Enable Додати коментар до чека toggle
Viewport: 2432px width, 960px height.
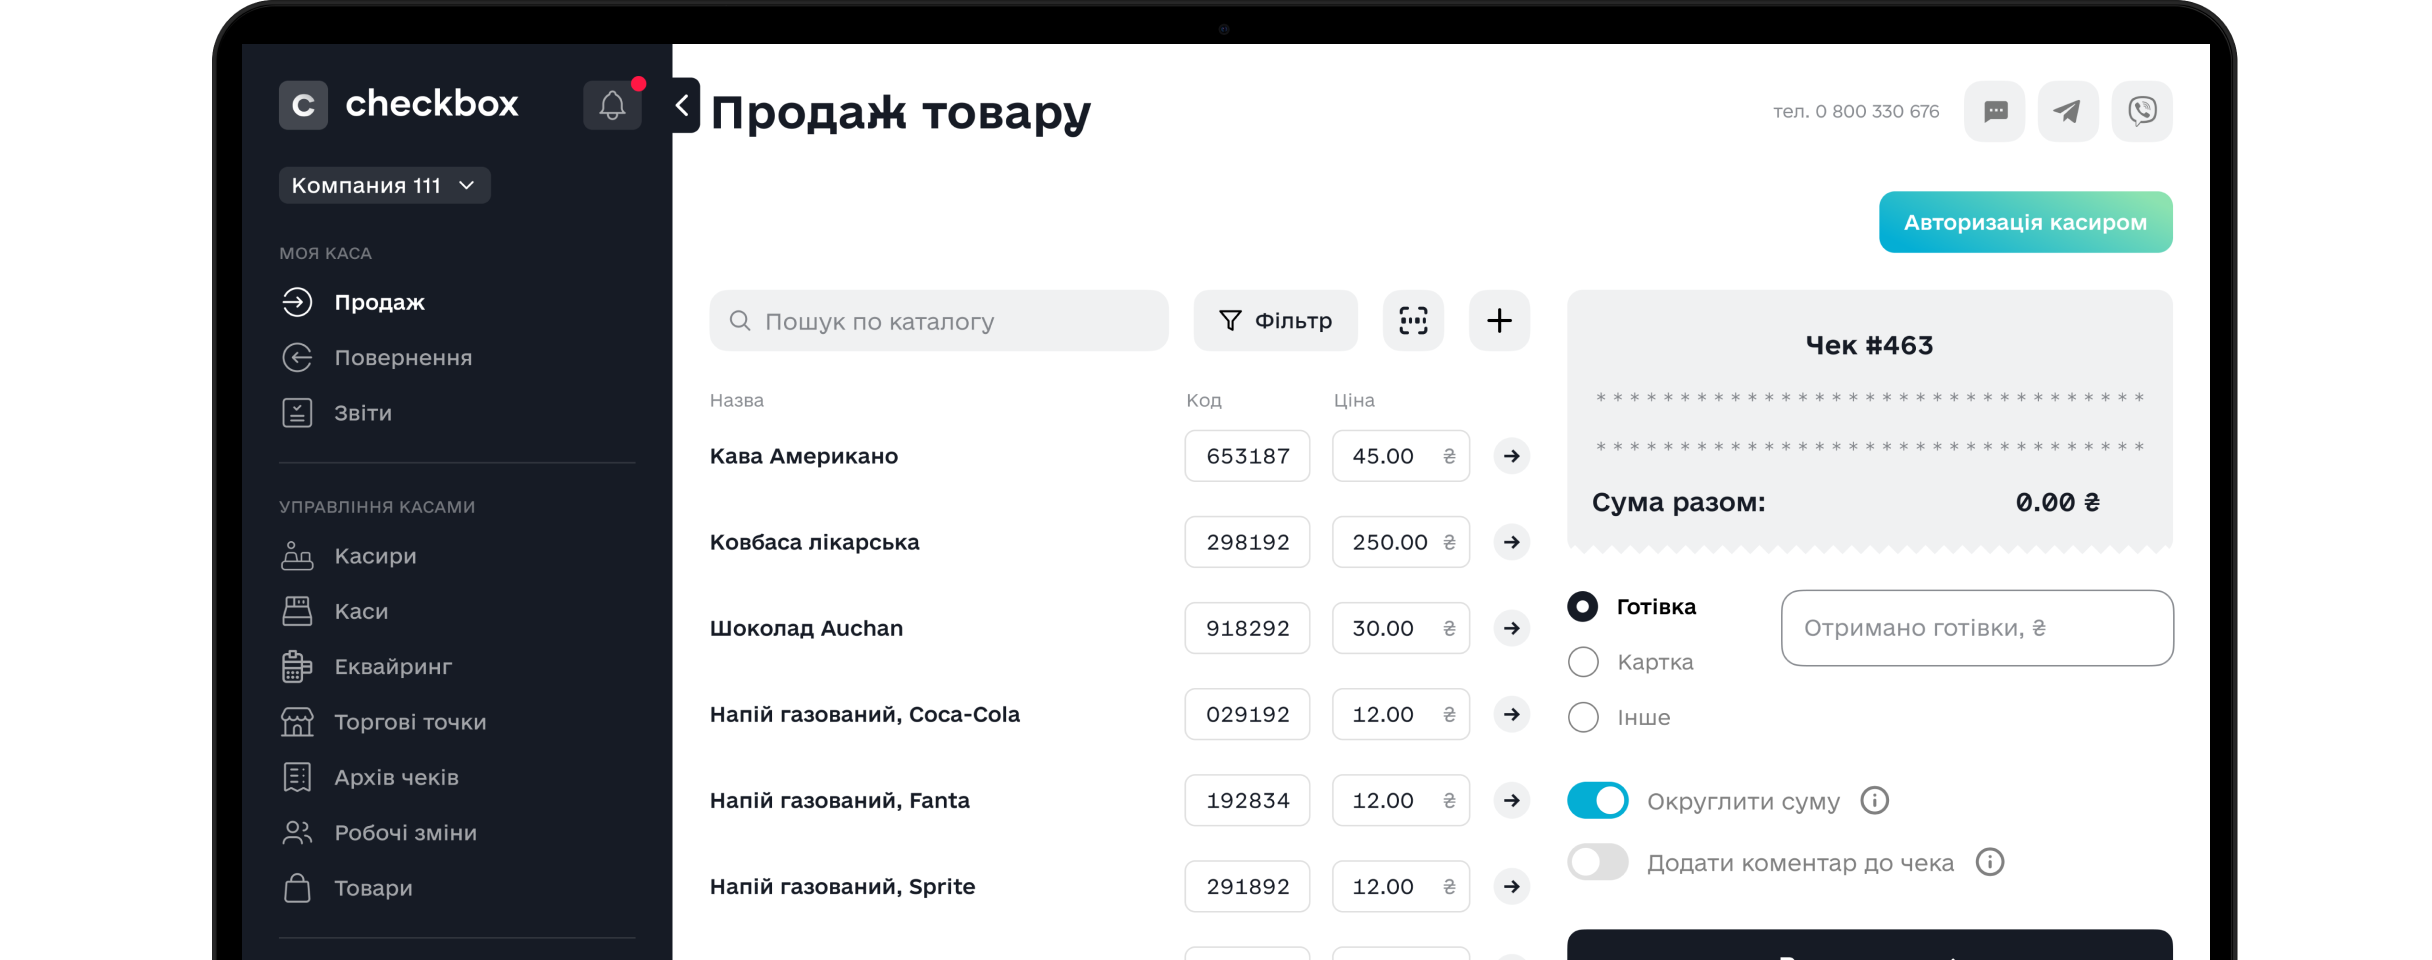click(1597, 862)
